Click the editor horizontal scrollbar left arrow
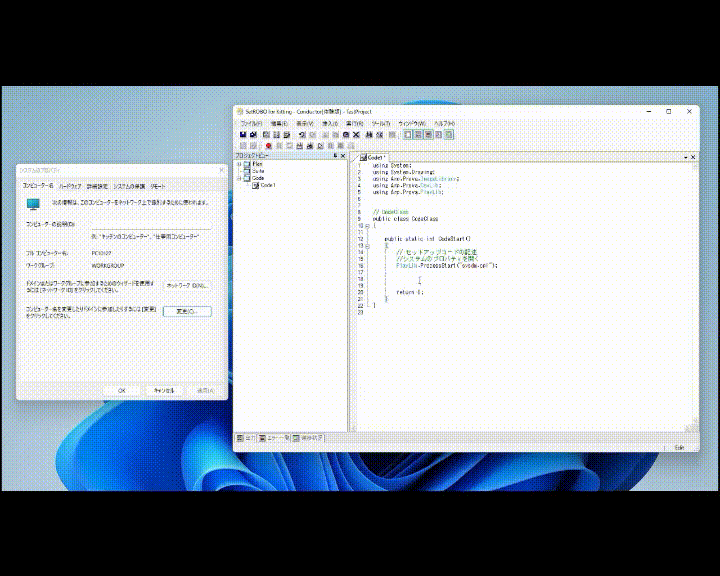Image resolution: width=720 pixels, height=576 pixels. (354, 429)
